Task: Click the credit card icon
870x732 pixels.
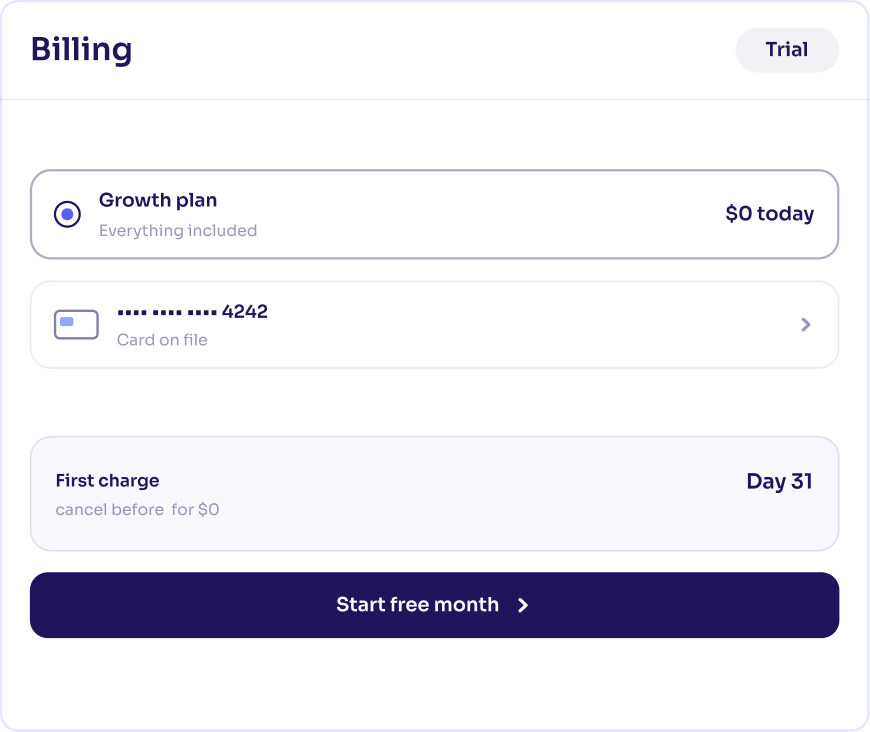Action: coord(76,324)
